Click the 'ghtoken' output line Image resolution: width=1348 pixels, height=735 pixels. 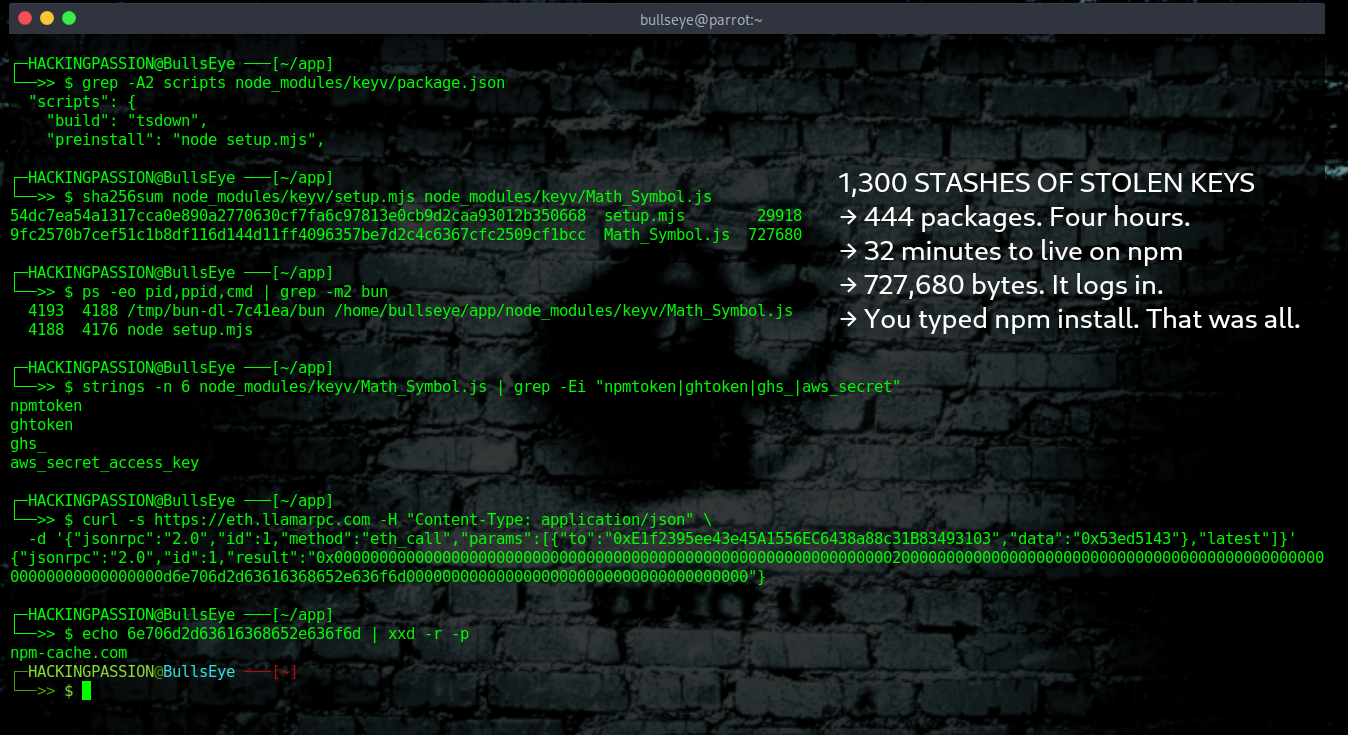(41, 424)
